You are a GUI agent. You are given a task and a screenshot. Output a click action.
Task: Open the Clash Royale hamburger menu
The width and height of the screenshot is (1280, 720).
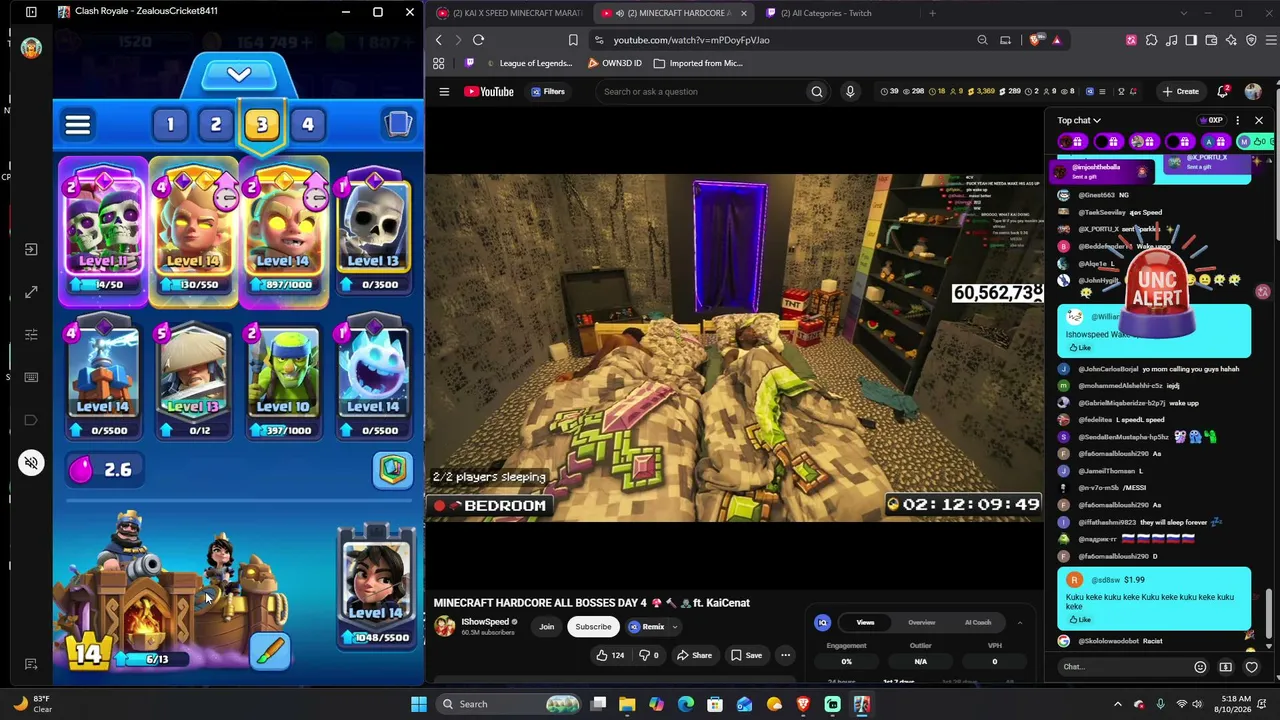pos(78,125)
